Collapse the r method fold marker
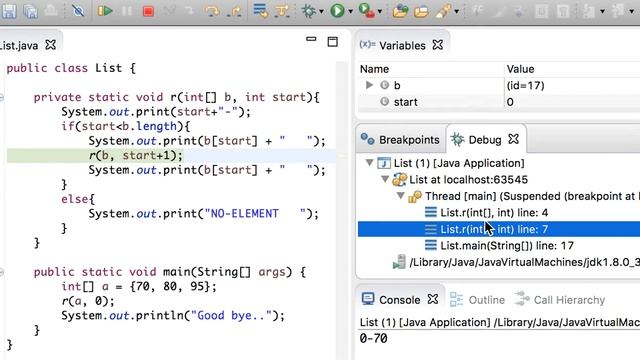Viewport: 640px width, 360px height. click(2, 97)
